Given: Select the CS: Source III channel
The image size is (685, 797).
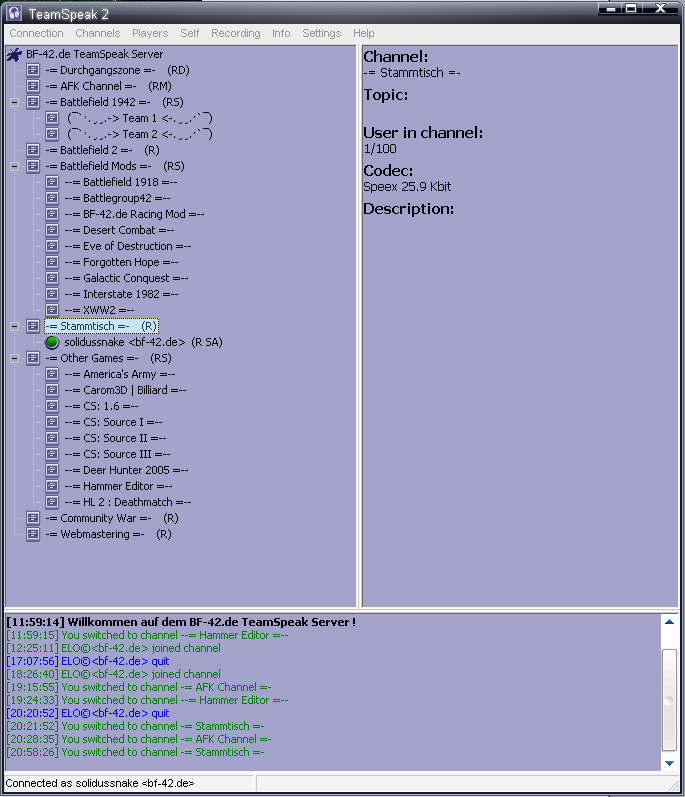Looking at the screenshot, I should coord(117,454).
